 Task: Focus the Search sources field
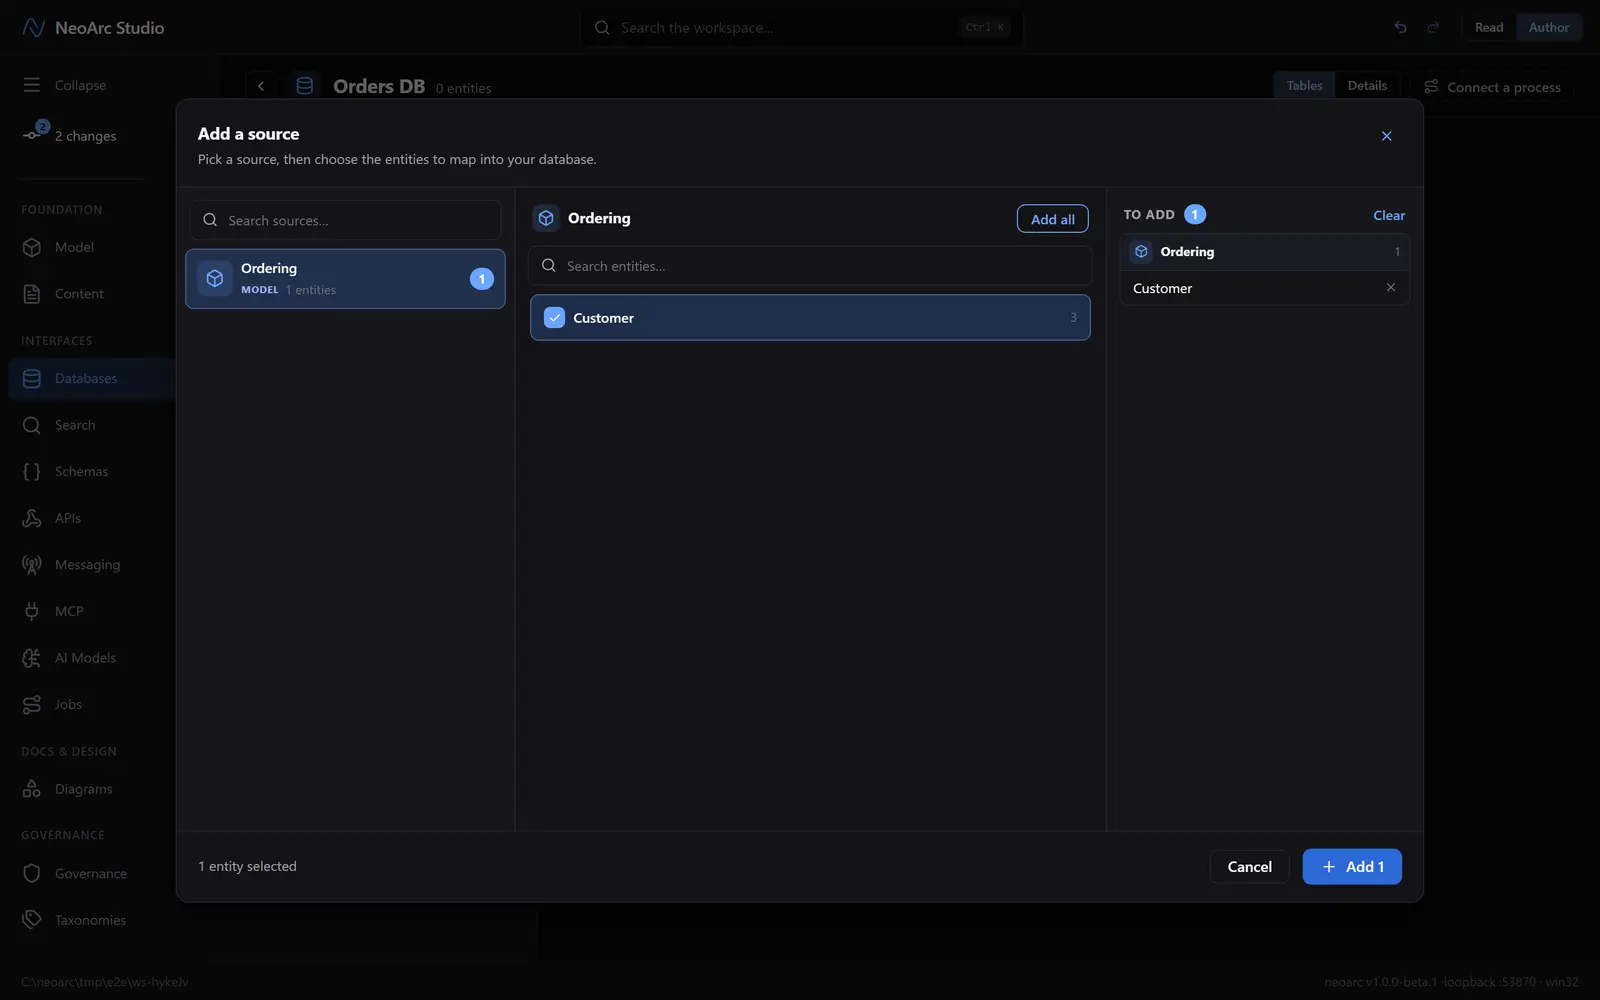click(346, 220)
